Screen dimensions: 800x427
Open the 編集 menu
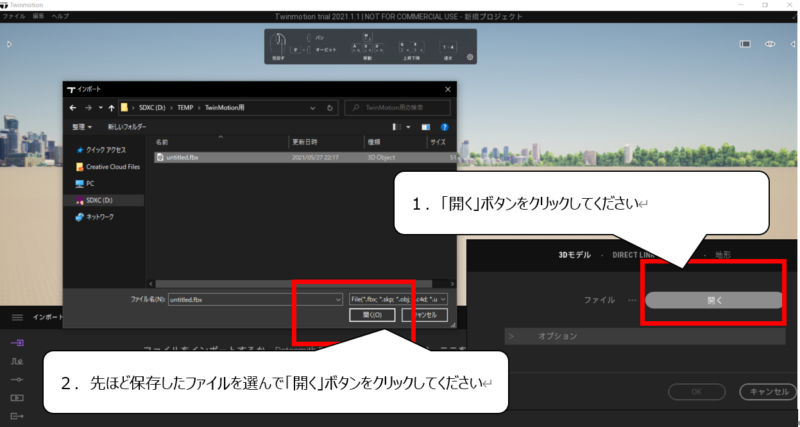click(x=38, y=16)
